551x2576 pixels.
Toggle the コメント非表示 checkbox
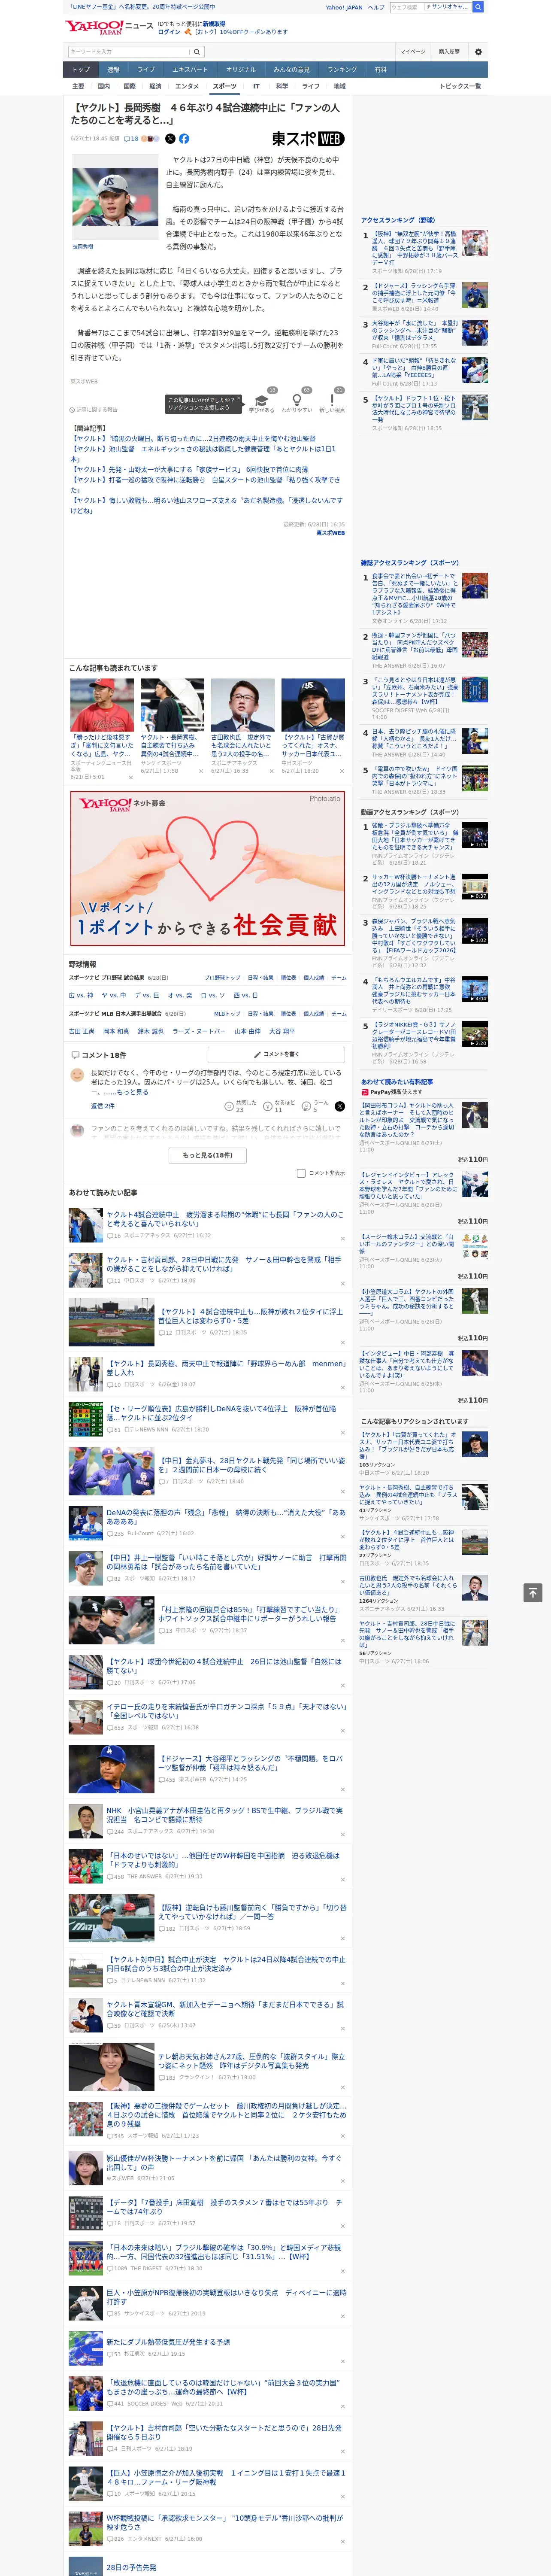click(301, 1173)
